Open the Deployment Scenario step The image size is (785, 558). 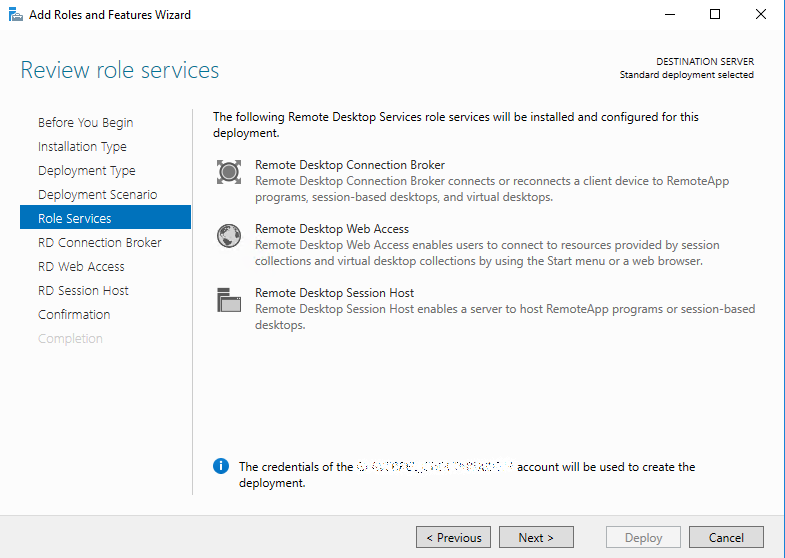pos(98,195)
